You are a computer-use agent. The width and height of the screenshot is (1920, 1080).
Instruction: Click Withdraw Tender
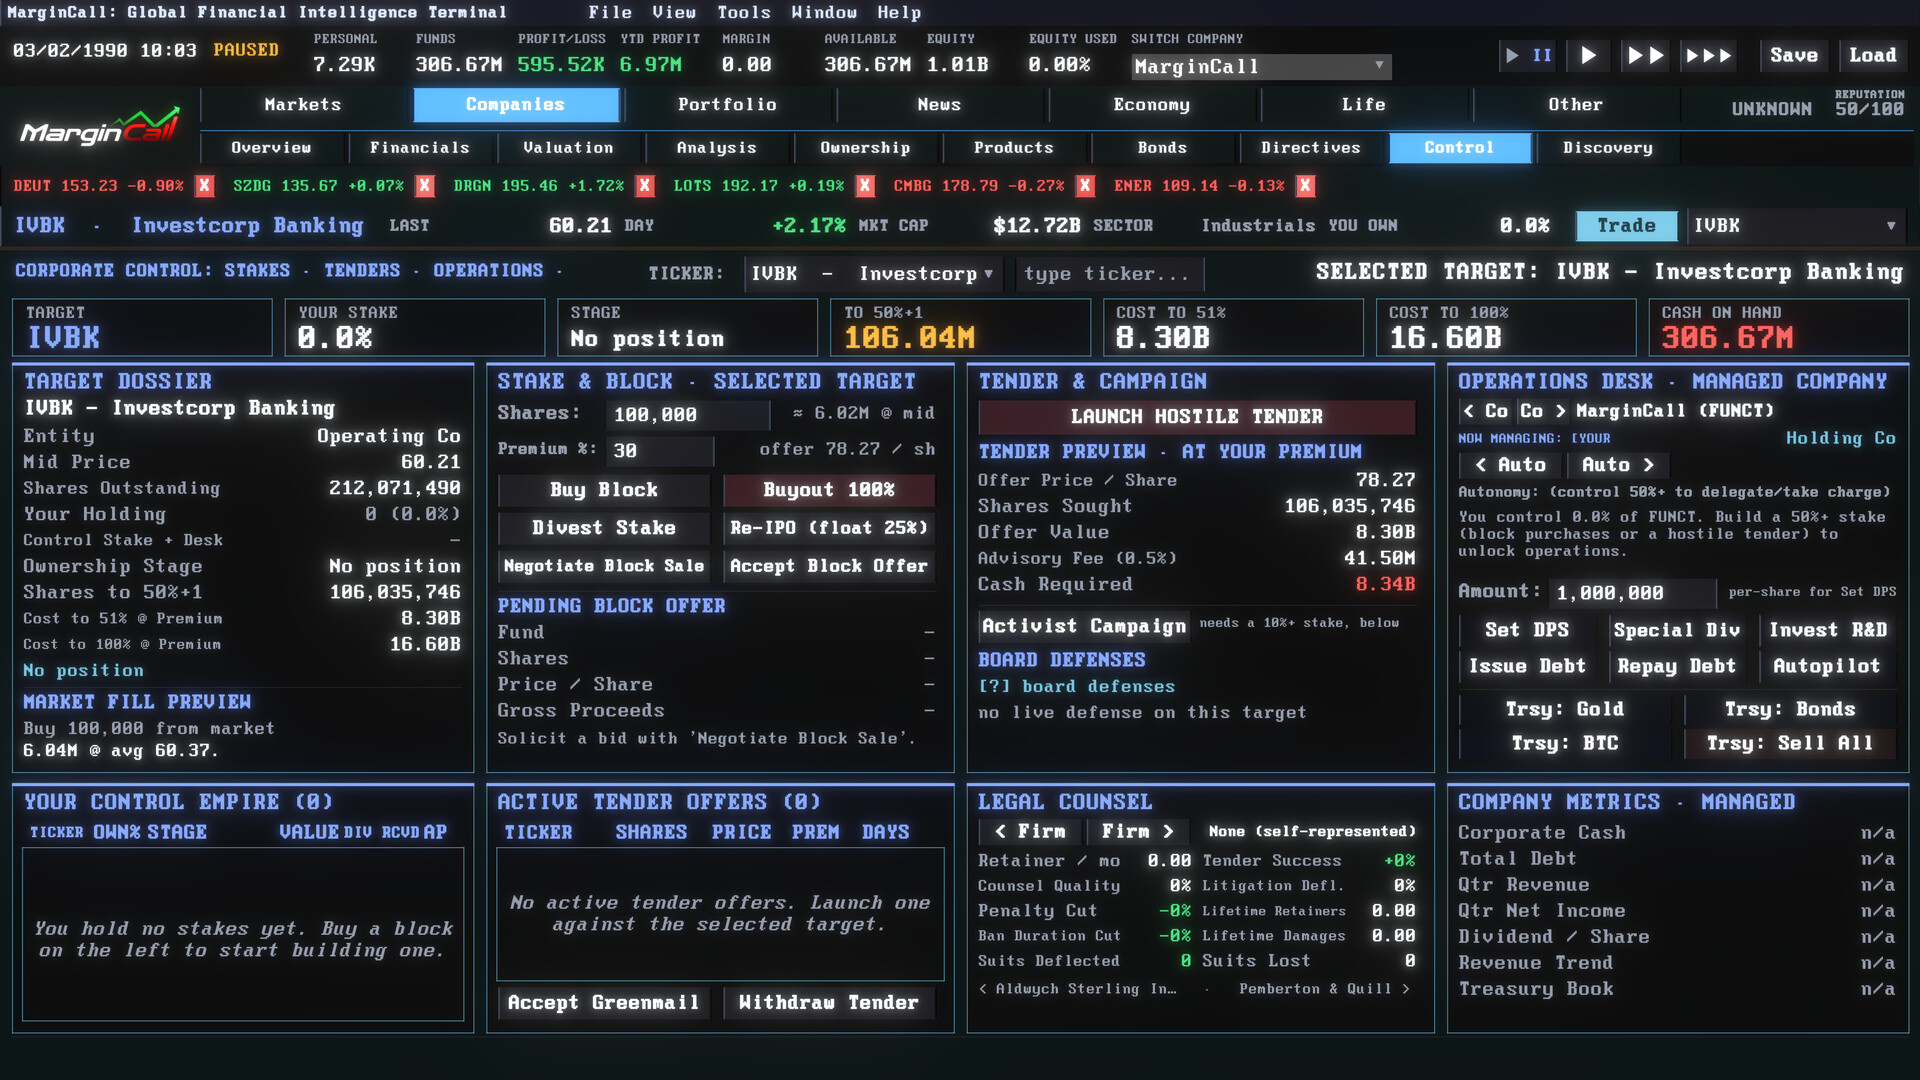[x=829, y=1003]
